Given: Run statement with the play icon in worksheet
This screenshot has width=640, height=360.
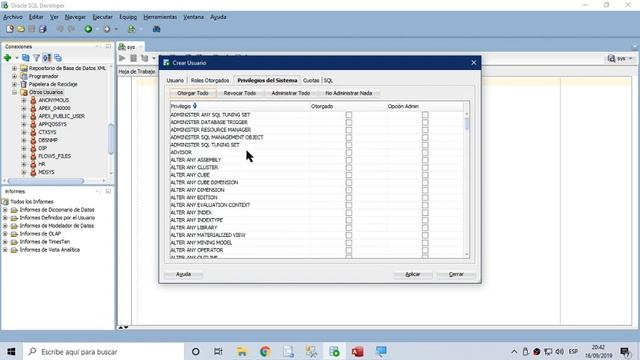Looking at the screenshot, I should (x=122, y=58).
